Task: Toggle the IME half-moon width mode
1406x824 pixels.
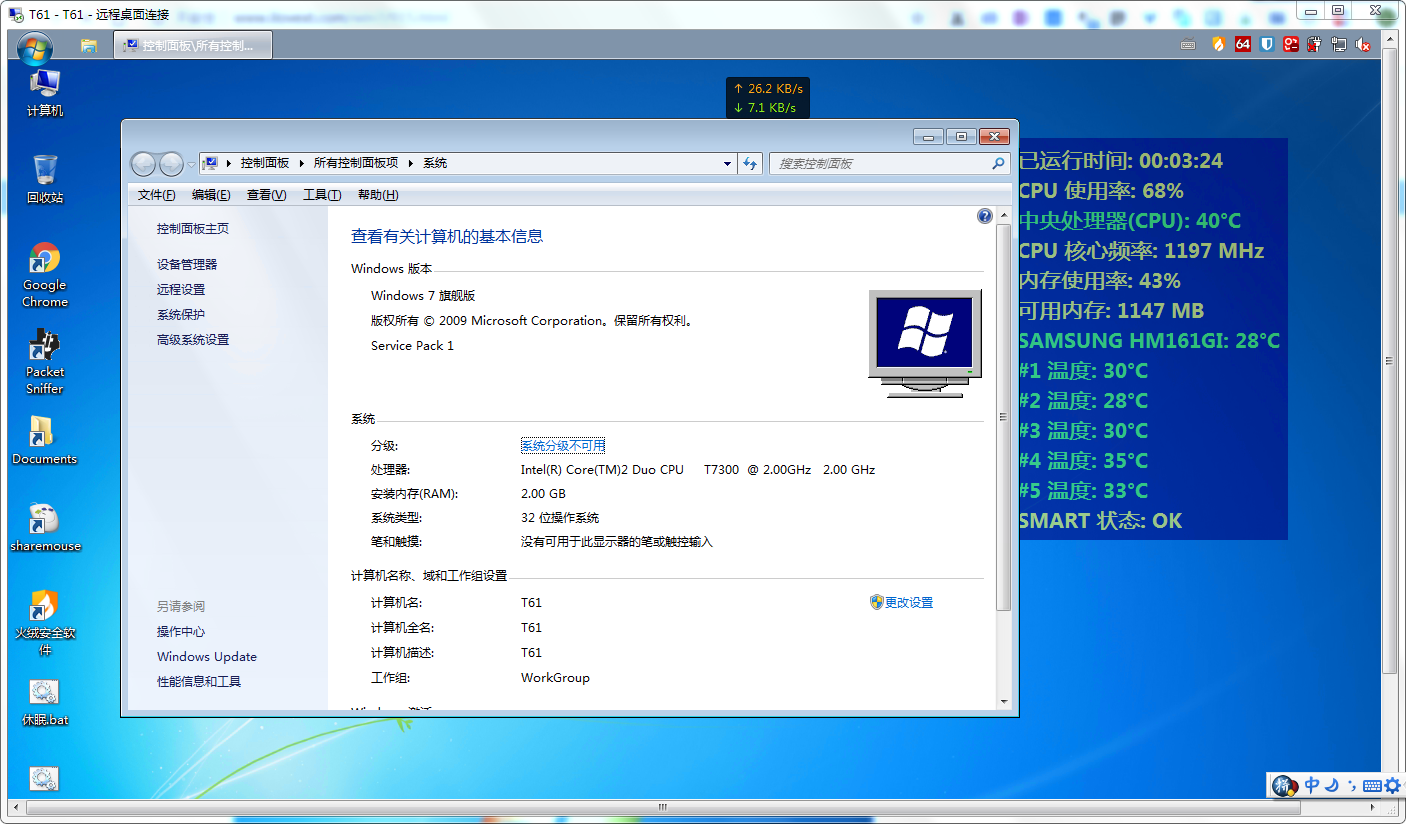Action: [x=1332, y=786]
